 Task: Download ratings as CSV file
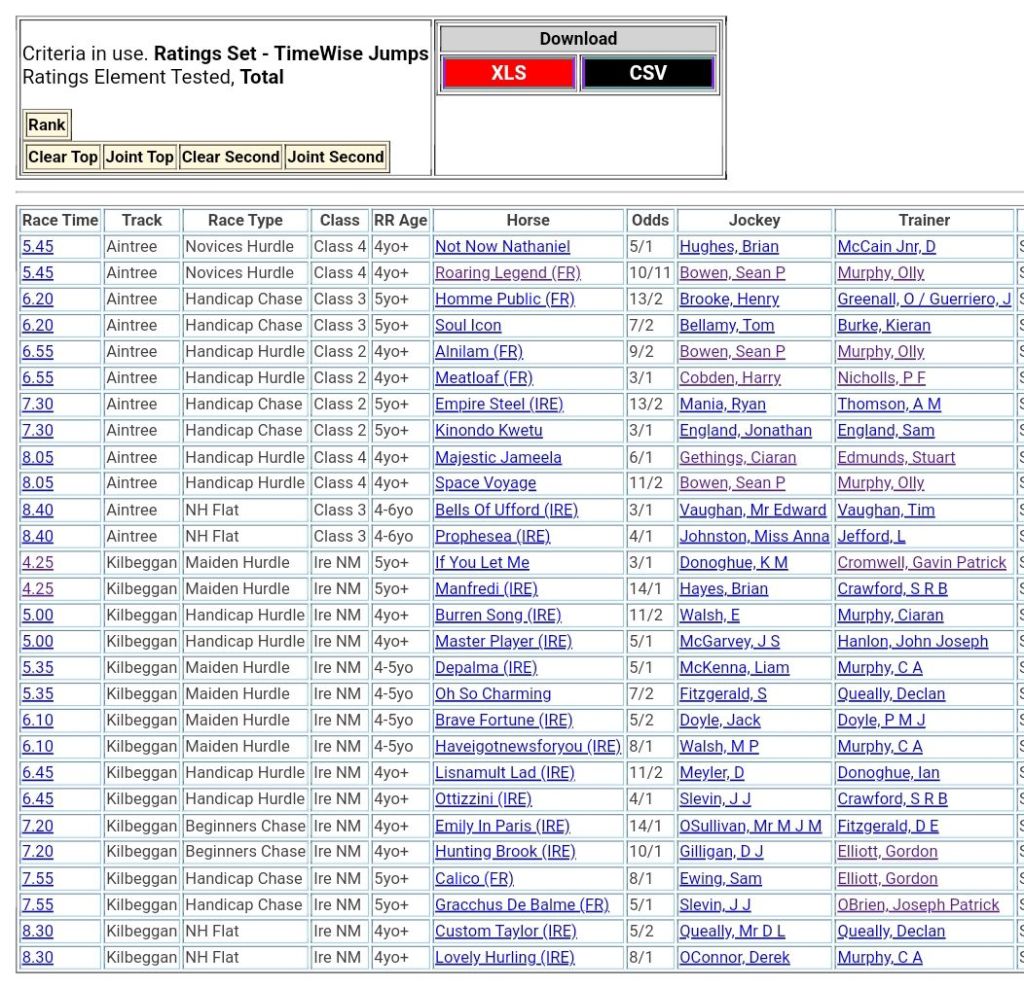647,73
